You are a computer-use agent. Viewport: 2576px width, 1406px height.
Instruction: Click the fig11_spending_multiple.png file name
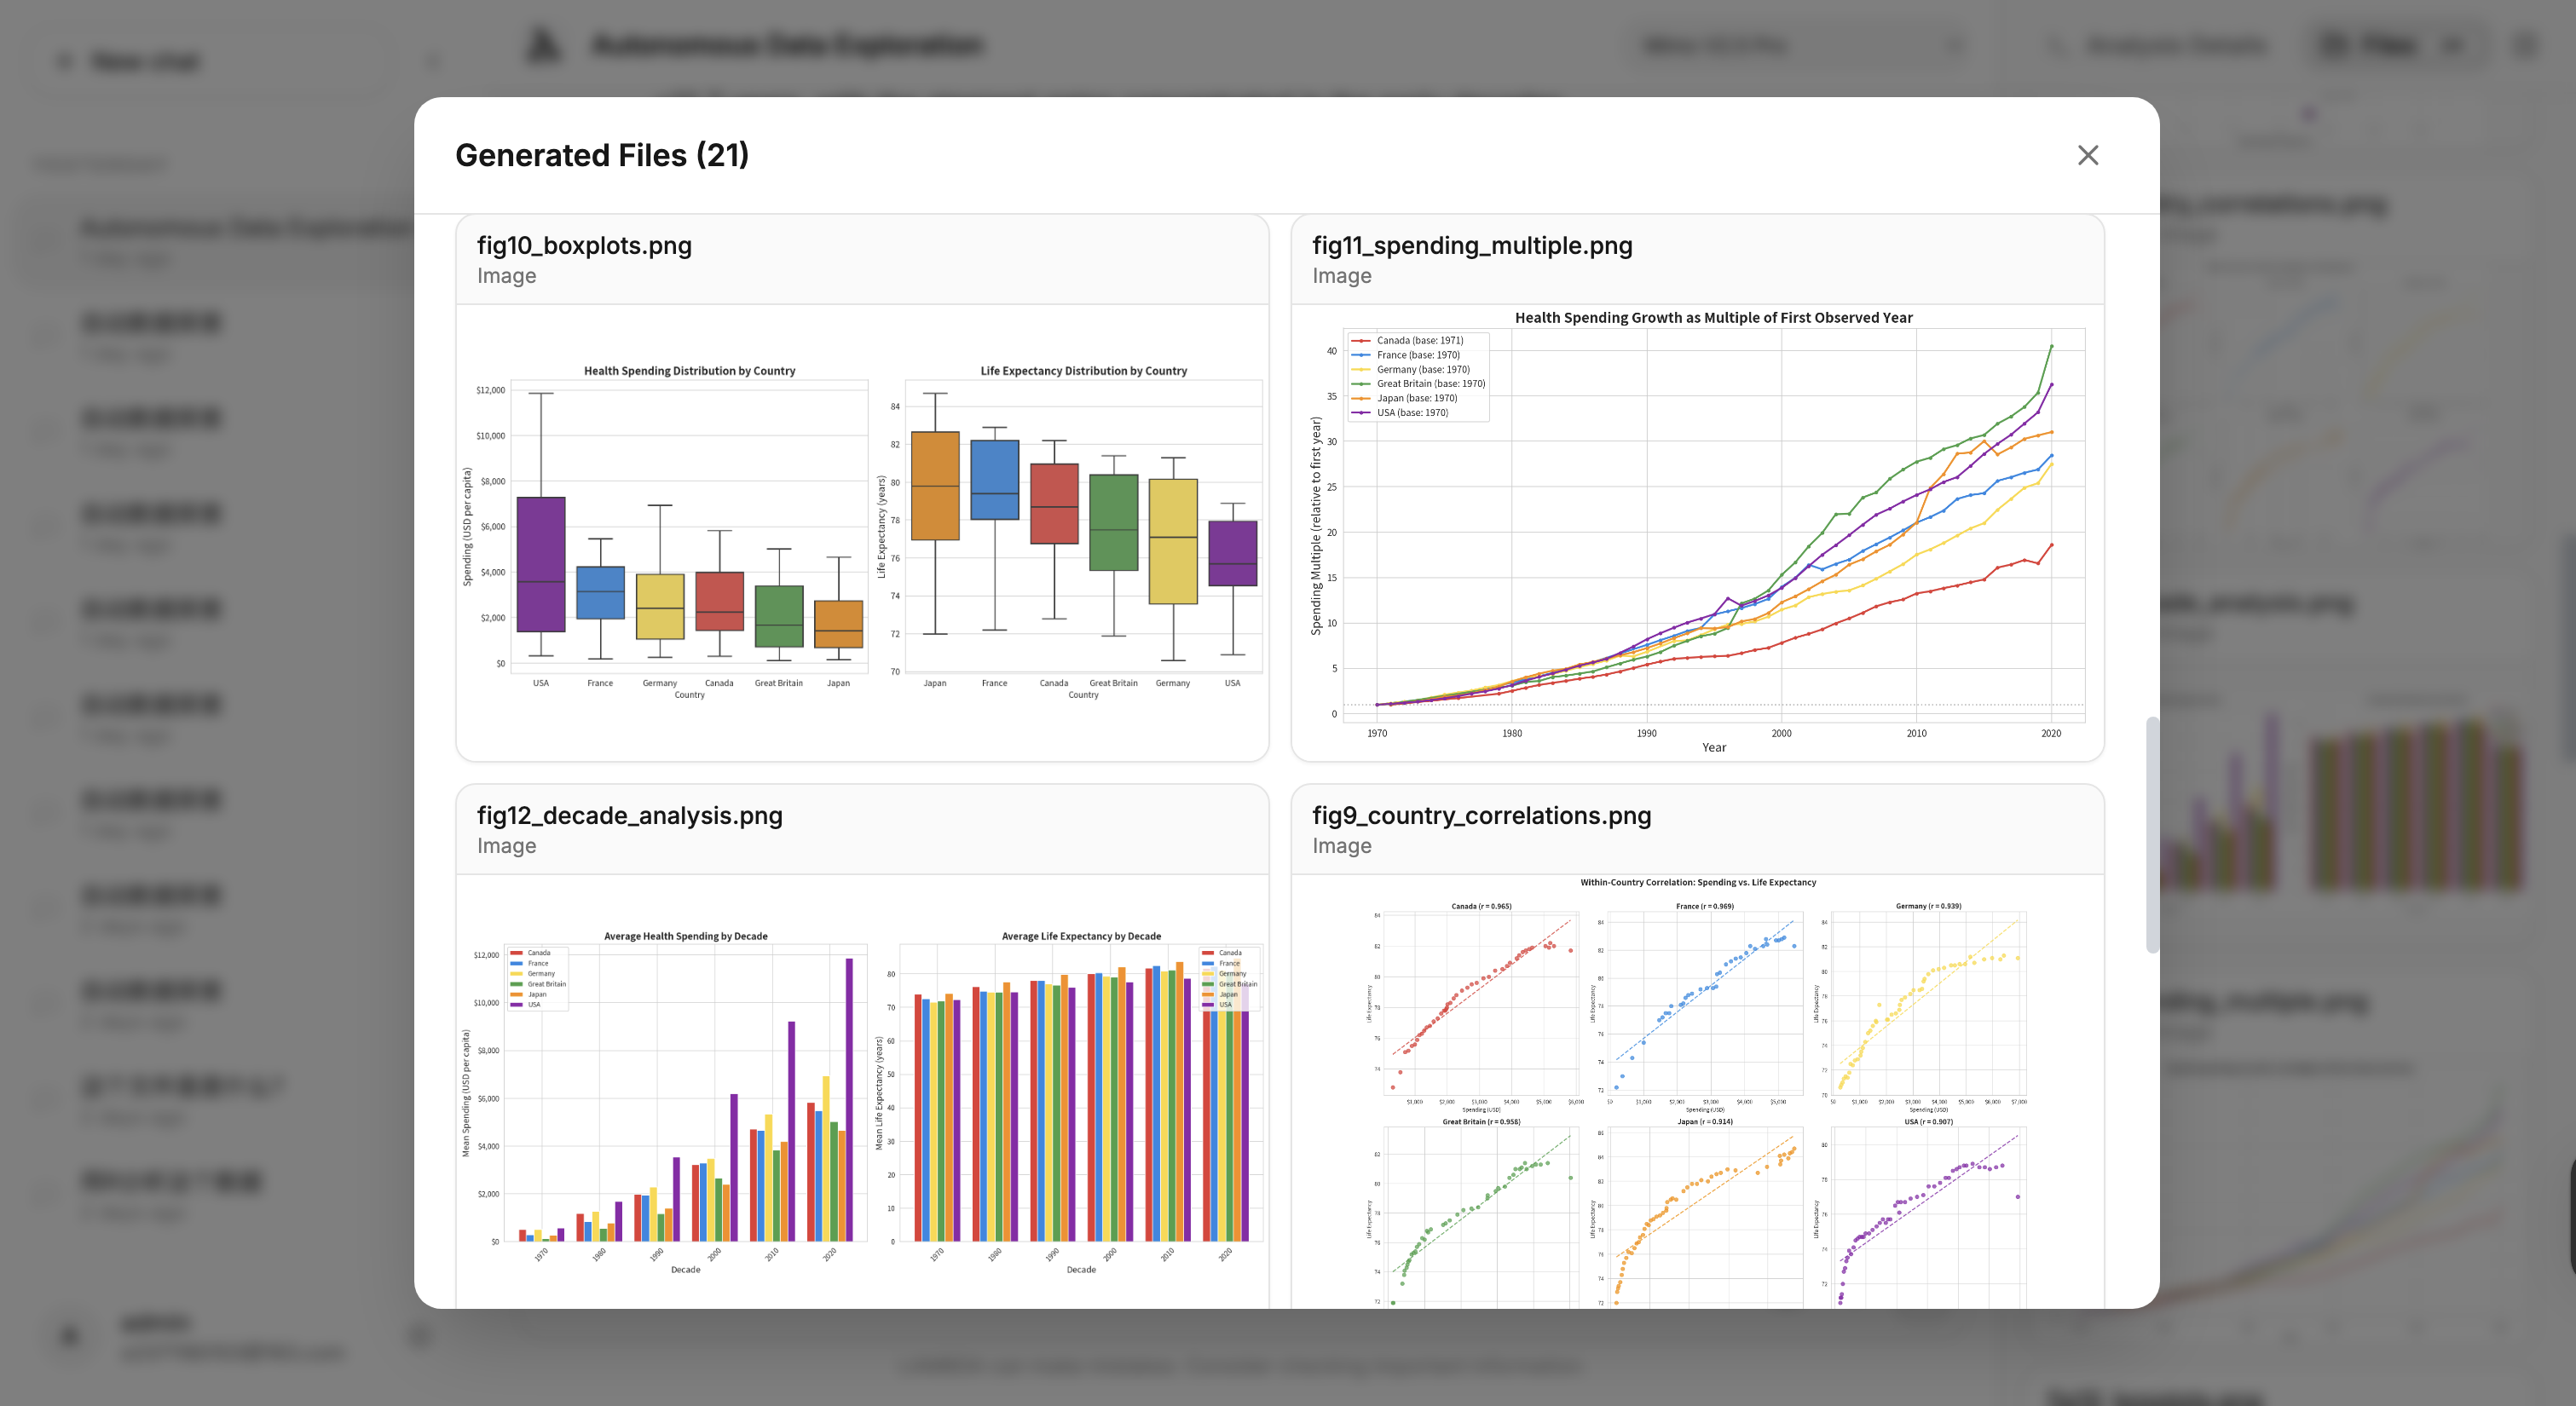1472,245
